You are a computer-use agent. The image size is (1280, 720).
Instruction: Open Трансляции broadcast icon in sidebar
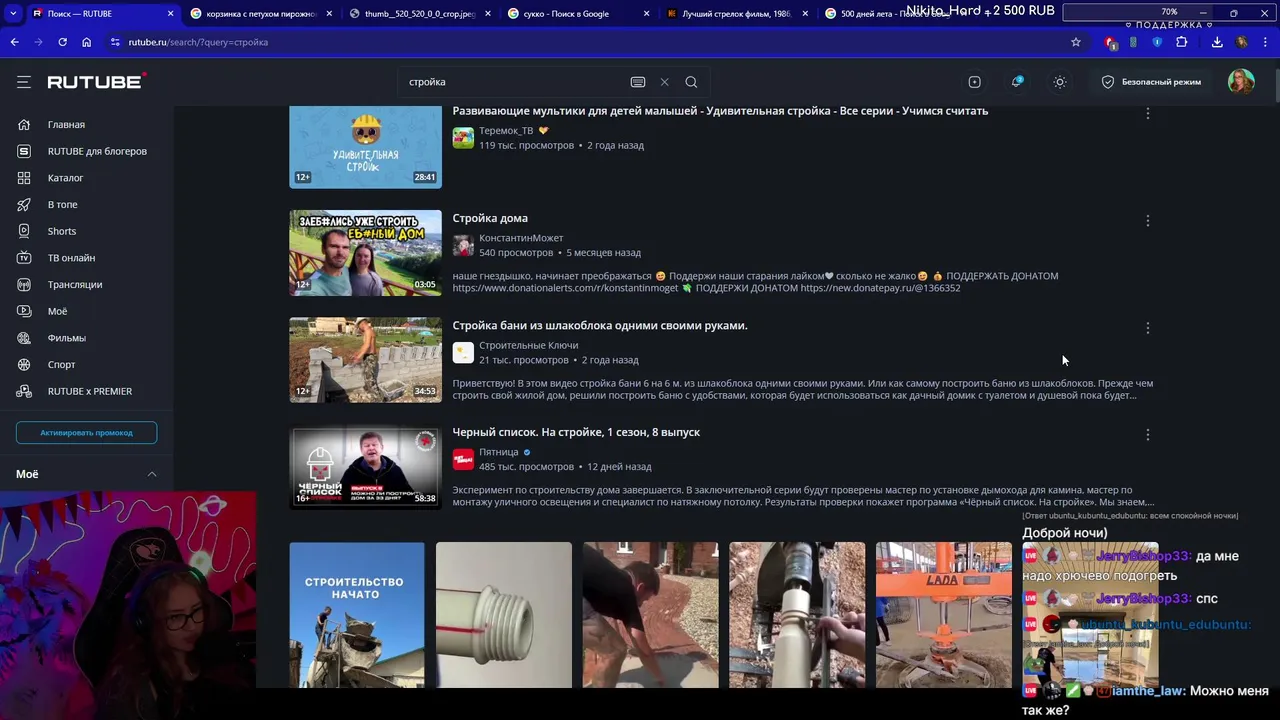tap(24, 285)
